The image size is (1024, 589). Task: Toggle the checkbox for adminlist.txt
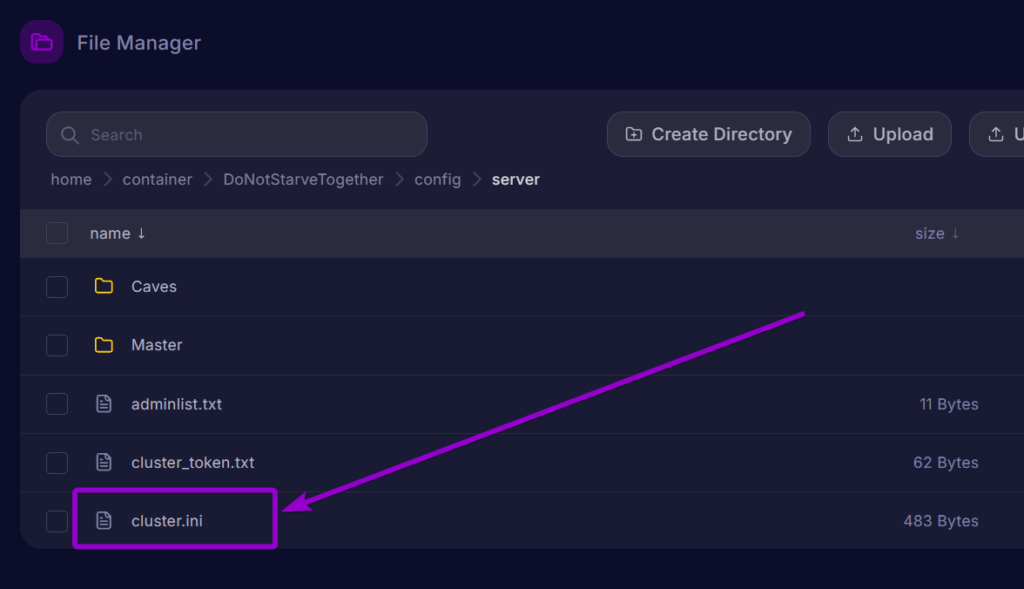57,404
